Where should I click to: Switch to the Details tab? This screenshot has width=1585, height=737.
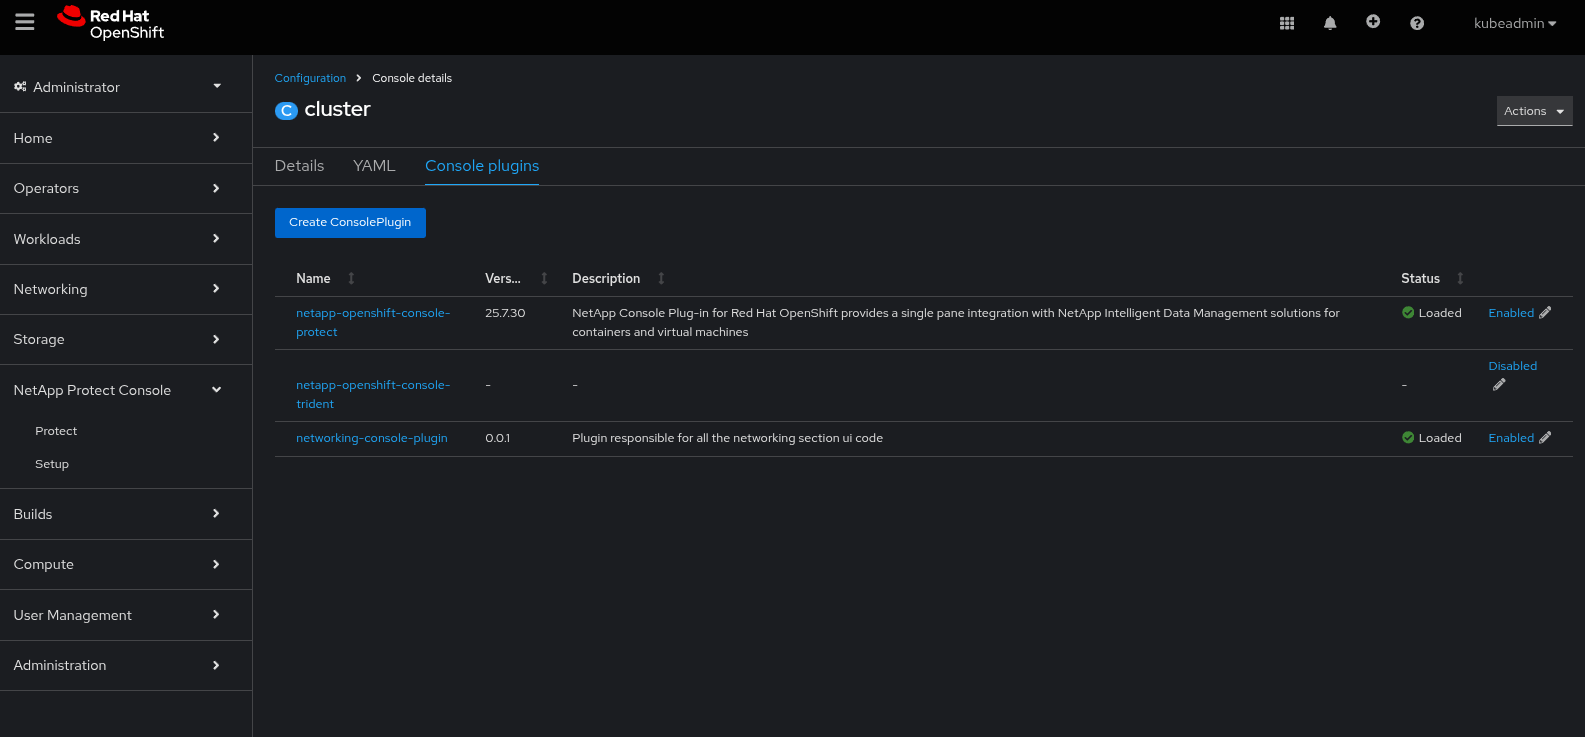click(299, 166)
